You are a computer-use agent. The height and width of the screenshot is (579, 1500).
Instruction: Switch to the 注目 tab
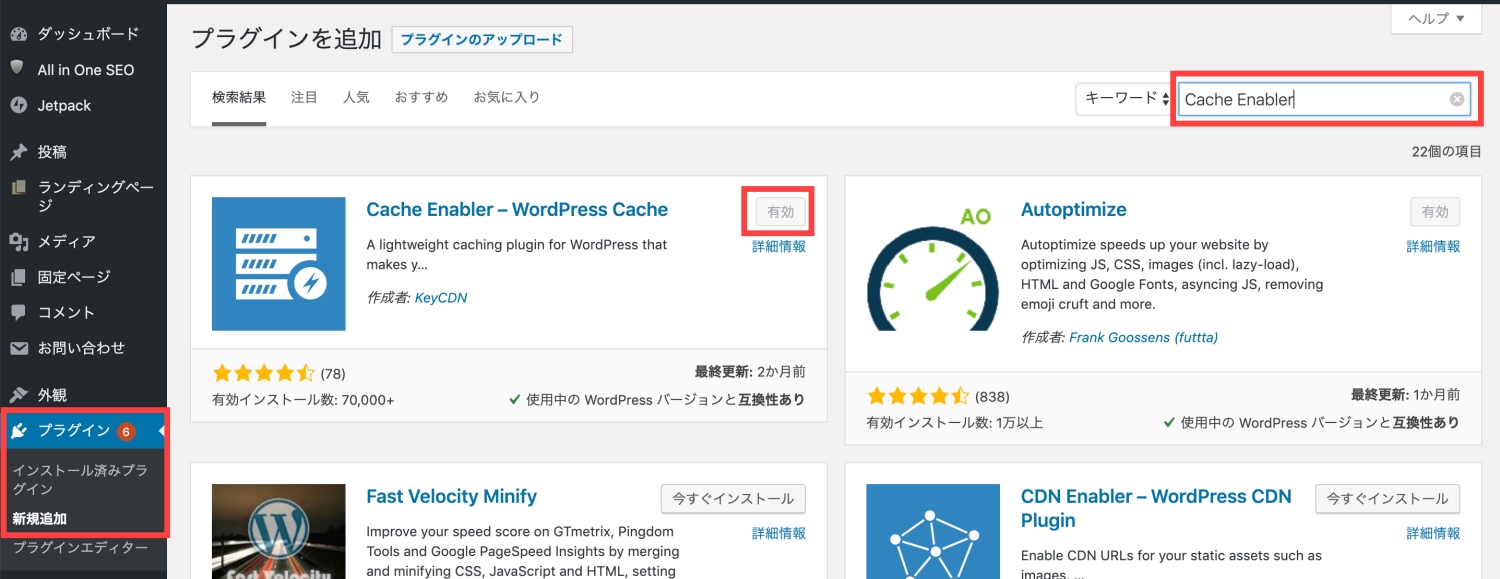304,97
